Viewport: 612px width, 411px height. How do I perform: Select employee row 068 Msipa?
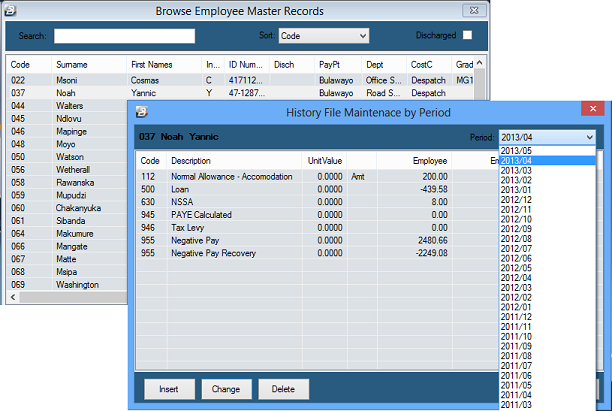click(x=67, y=272)
